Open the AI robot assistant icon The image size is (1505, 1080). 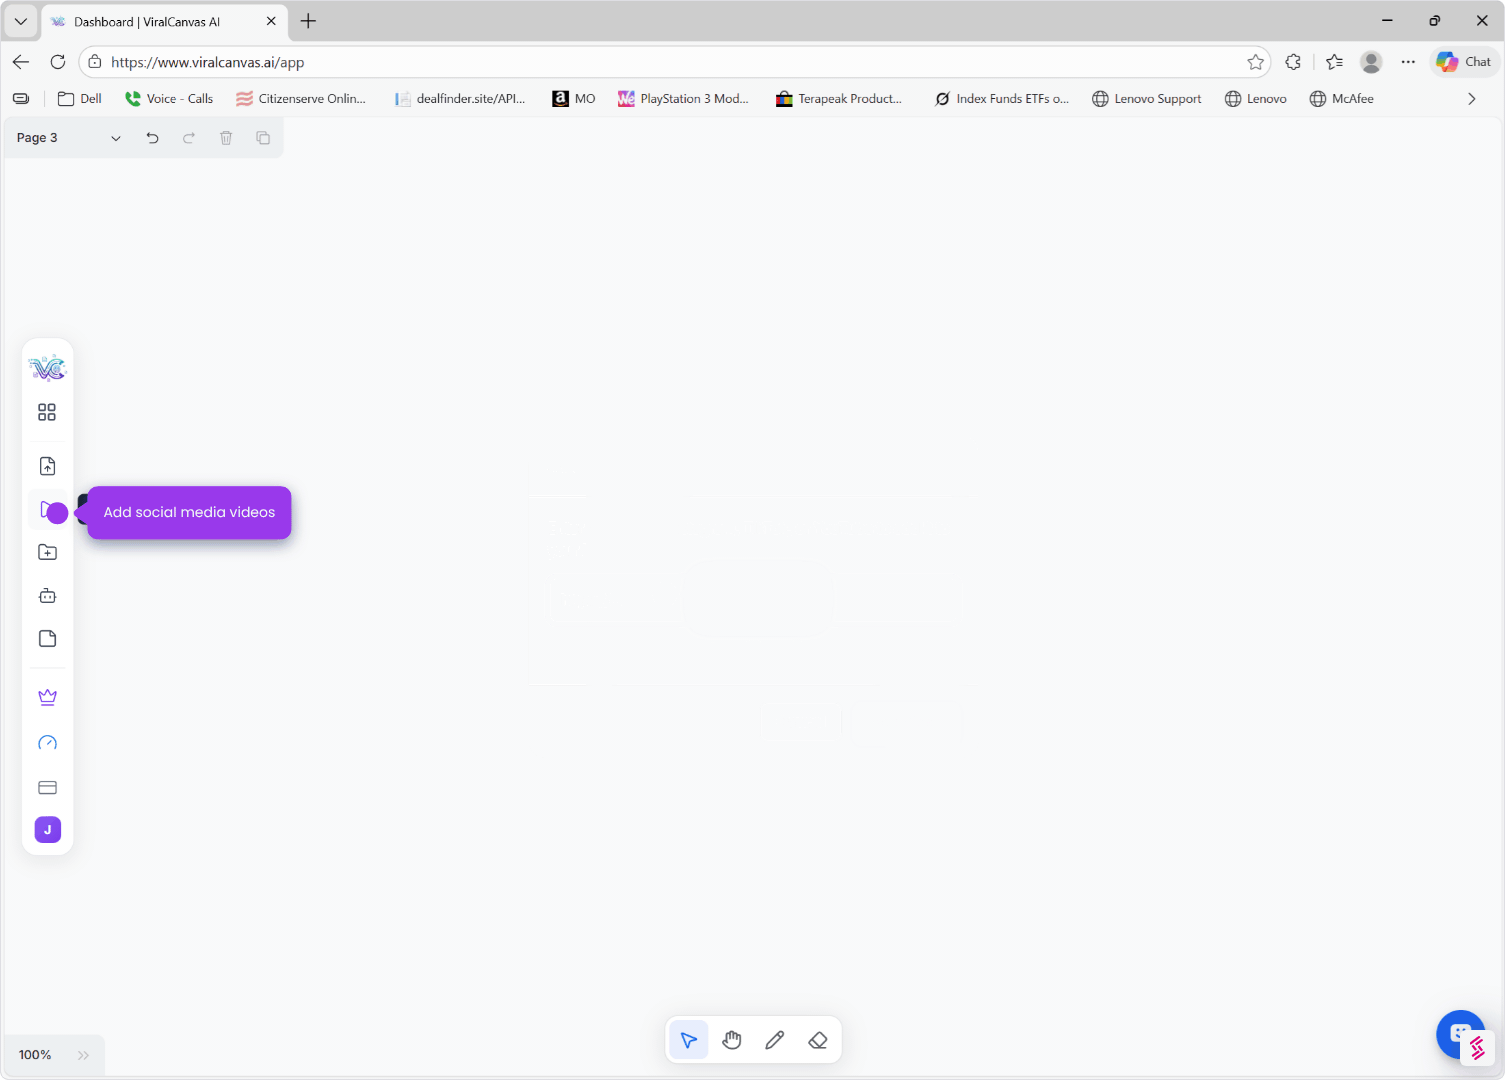coord(47,596)
